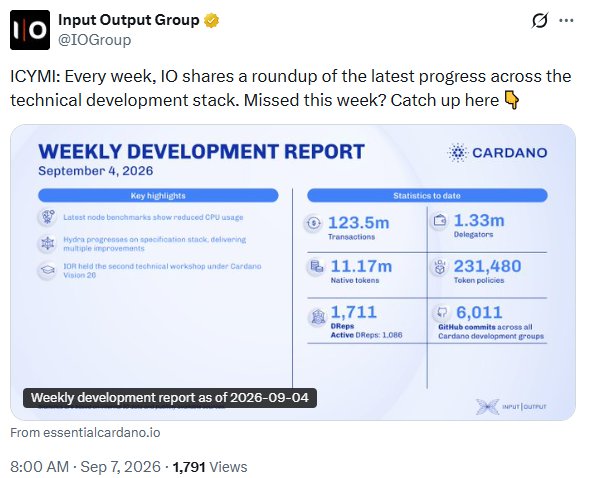
Task: Click the gold verified badge
Action: [211, 20]
